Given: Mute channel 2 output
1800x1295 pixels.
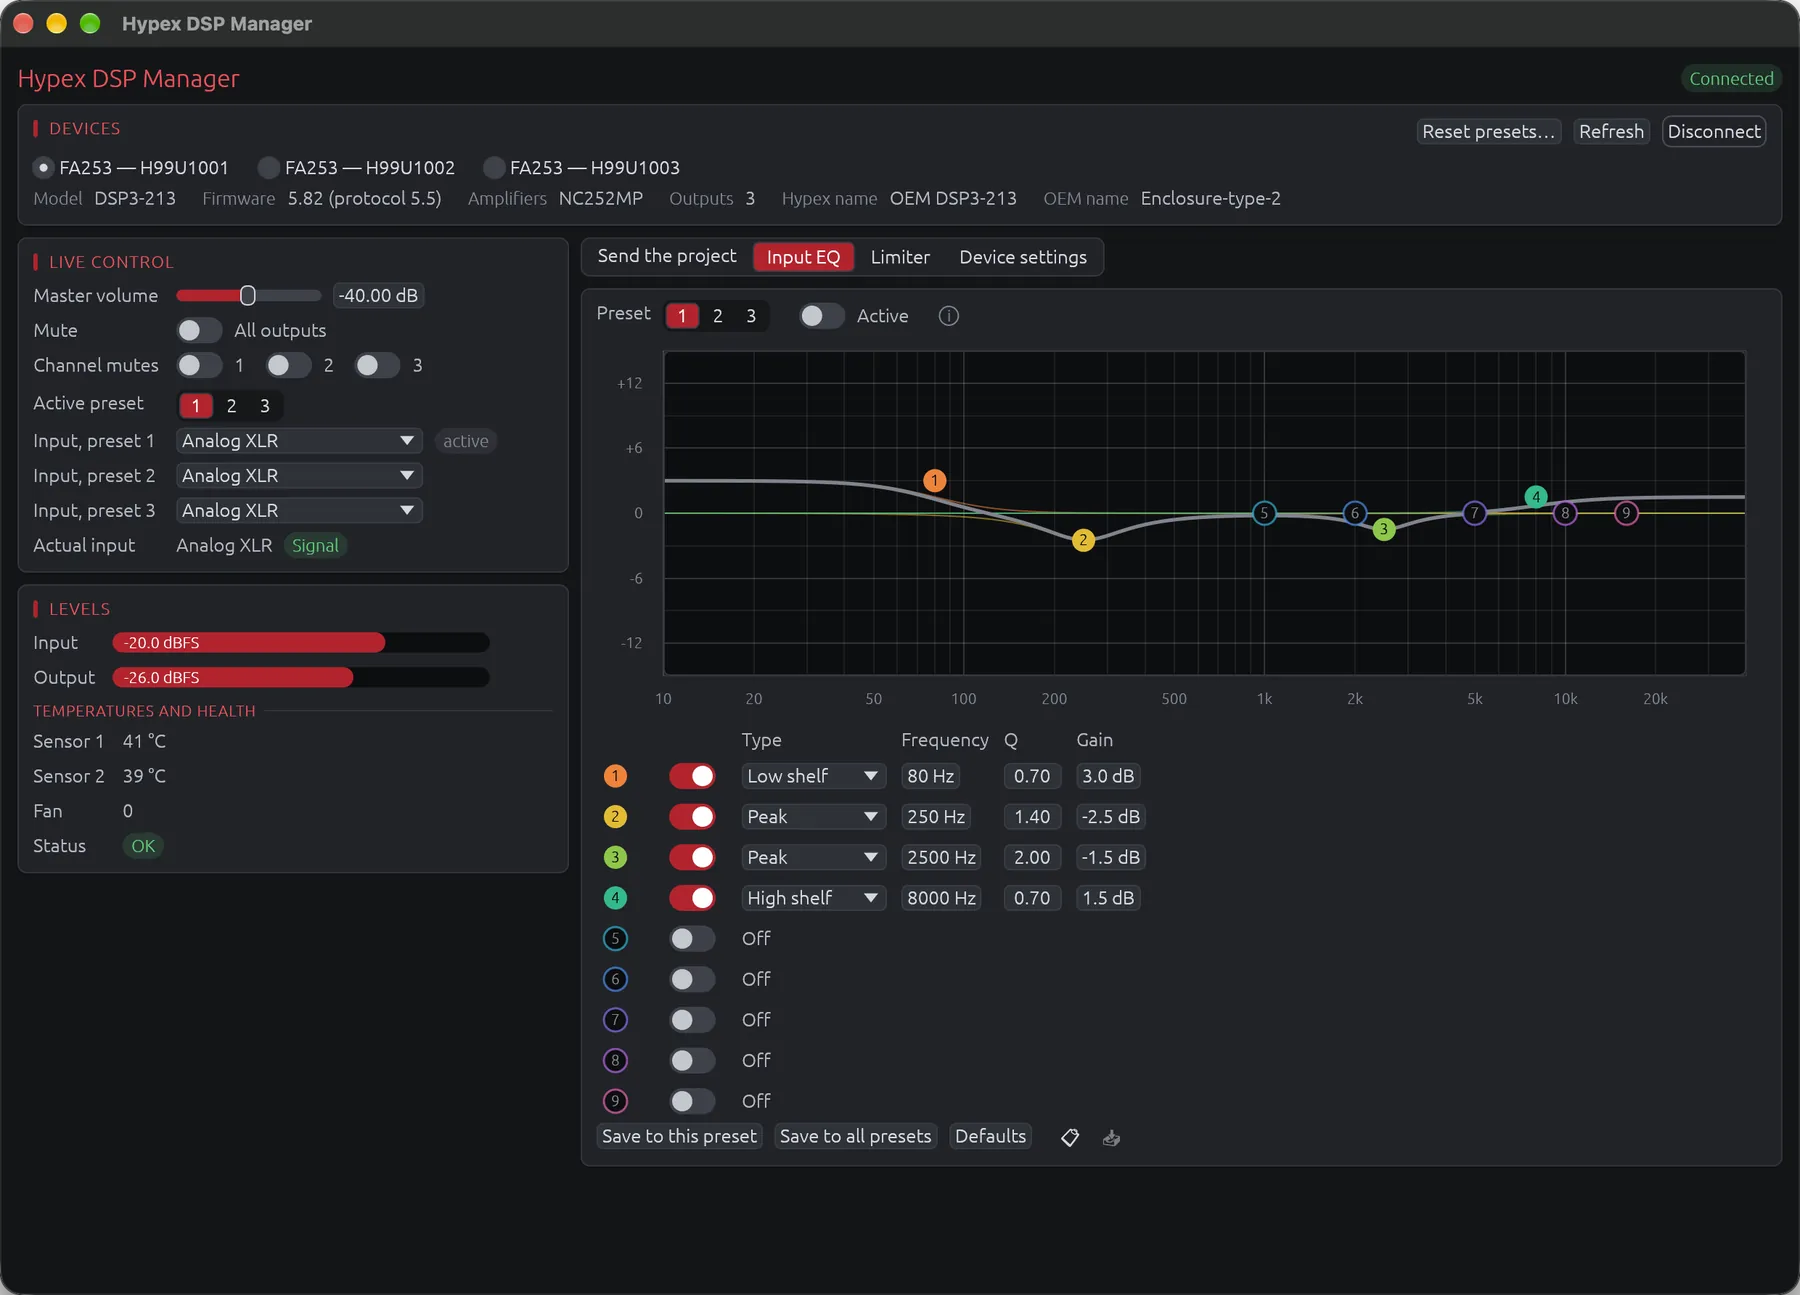Looking at the screenshot, I should (x=288, y=366).
